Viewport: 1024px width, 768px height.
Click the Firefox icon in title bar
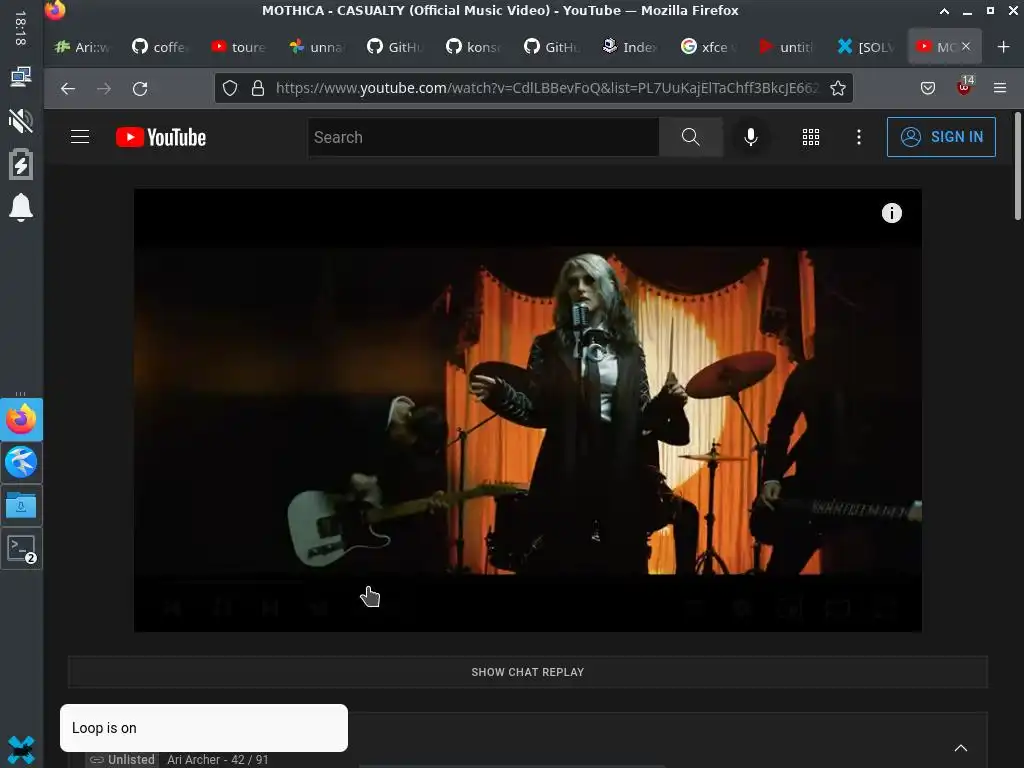56,10
